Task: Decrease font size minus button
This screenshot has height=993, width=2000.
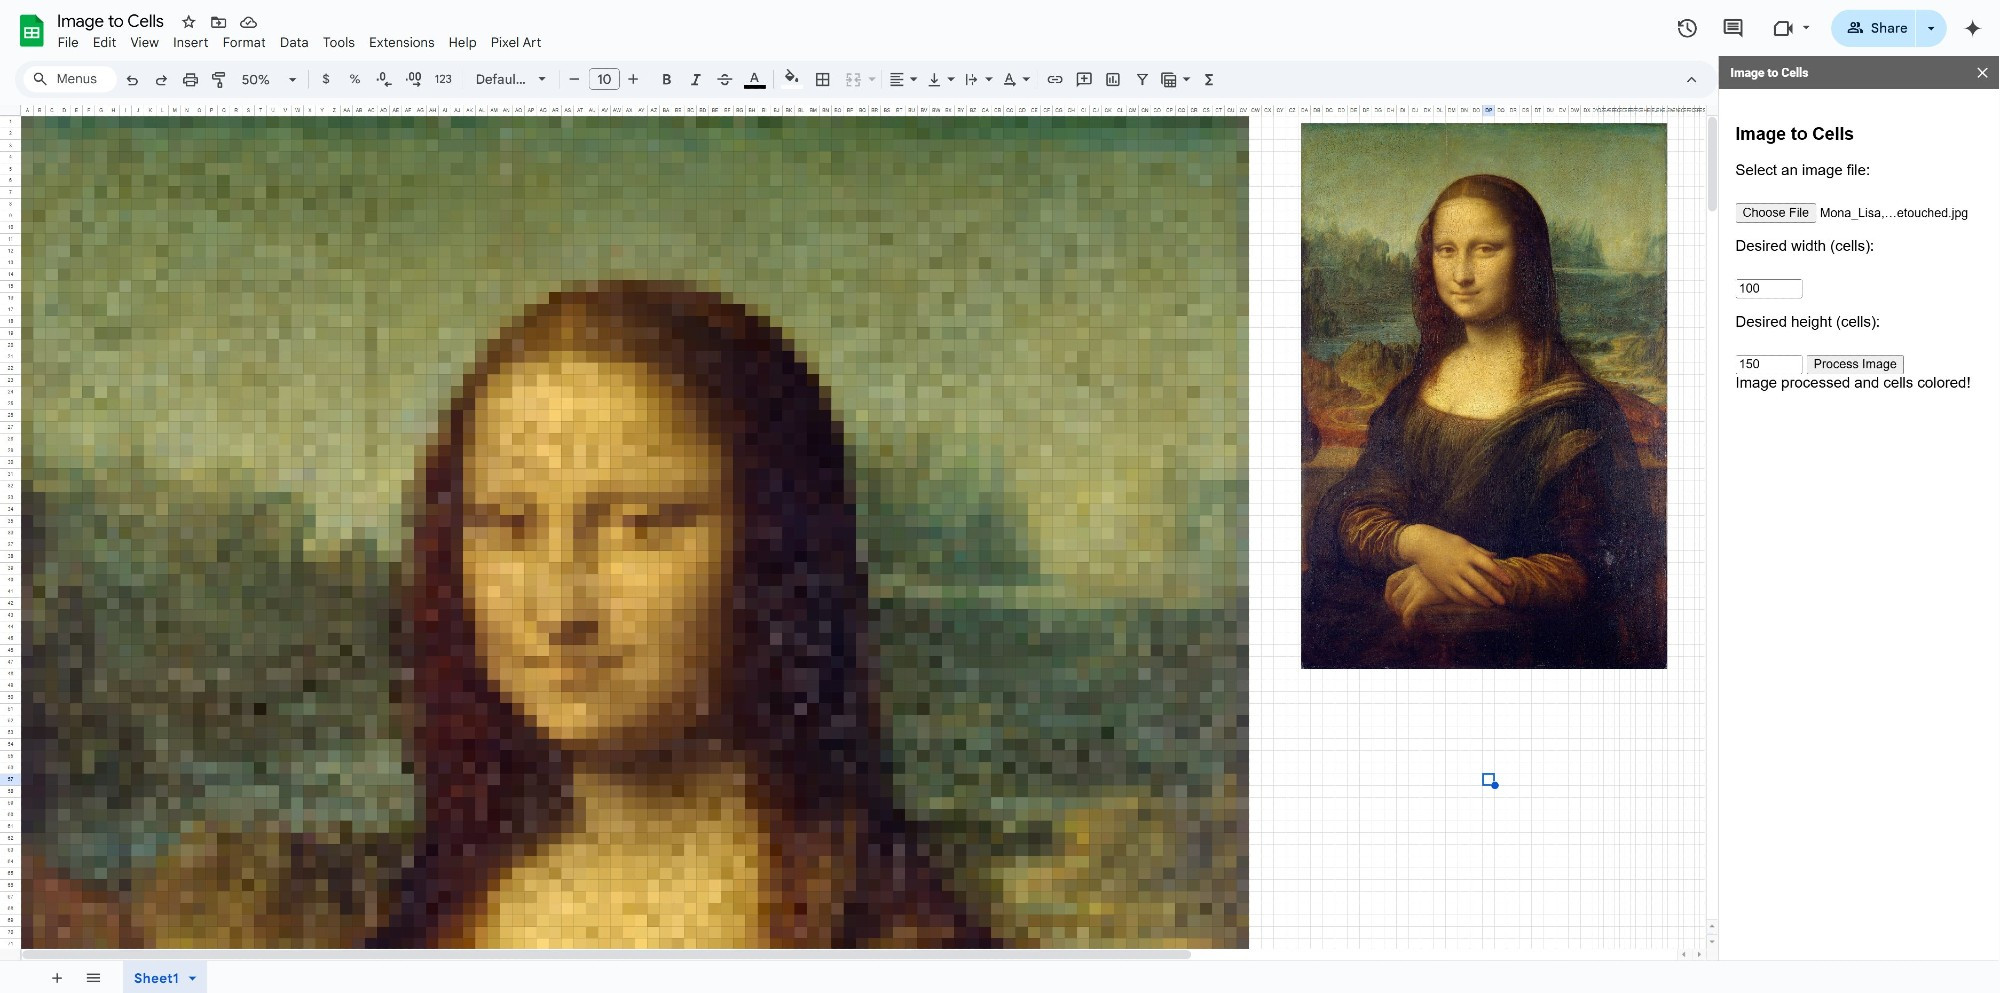Action: [x=574, y=79]
